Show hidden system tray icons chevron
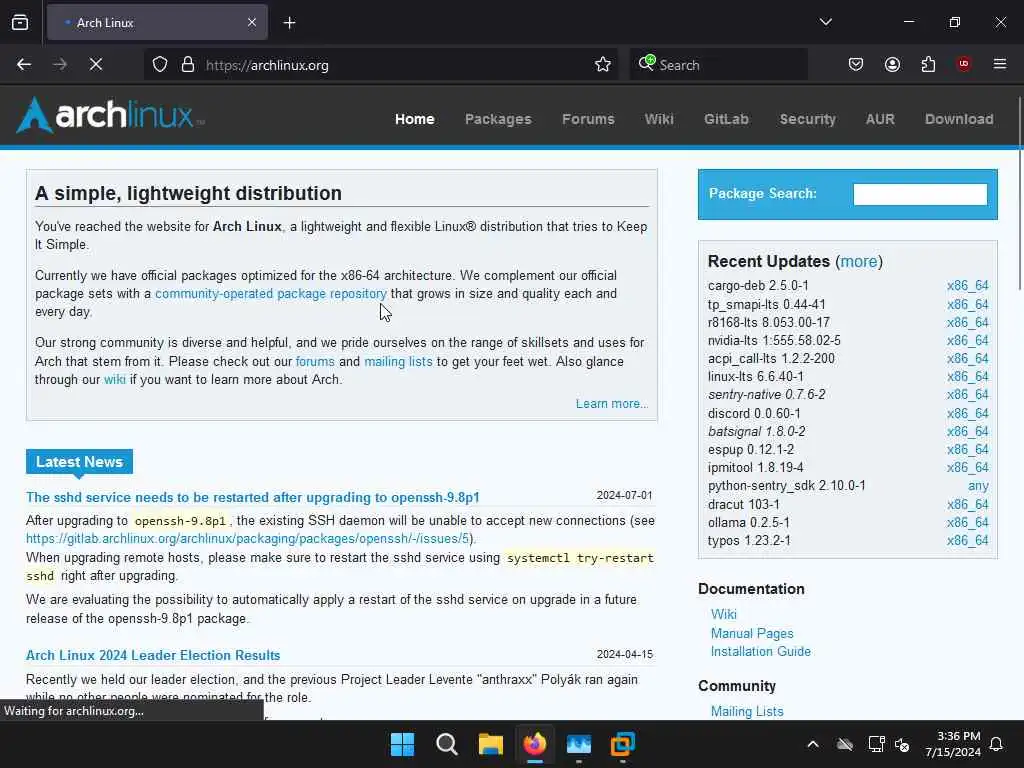1024x768 pixels. point(813,744)
